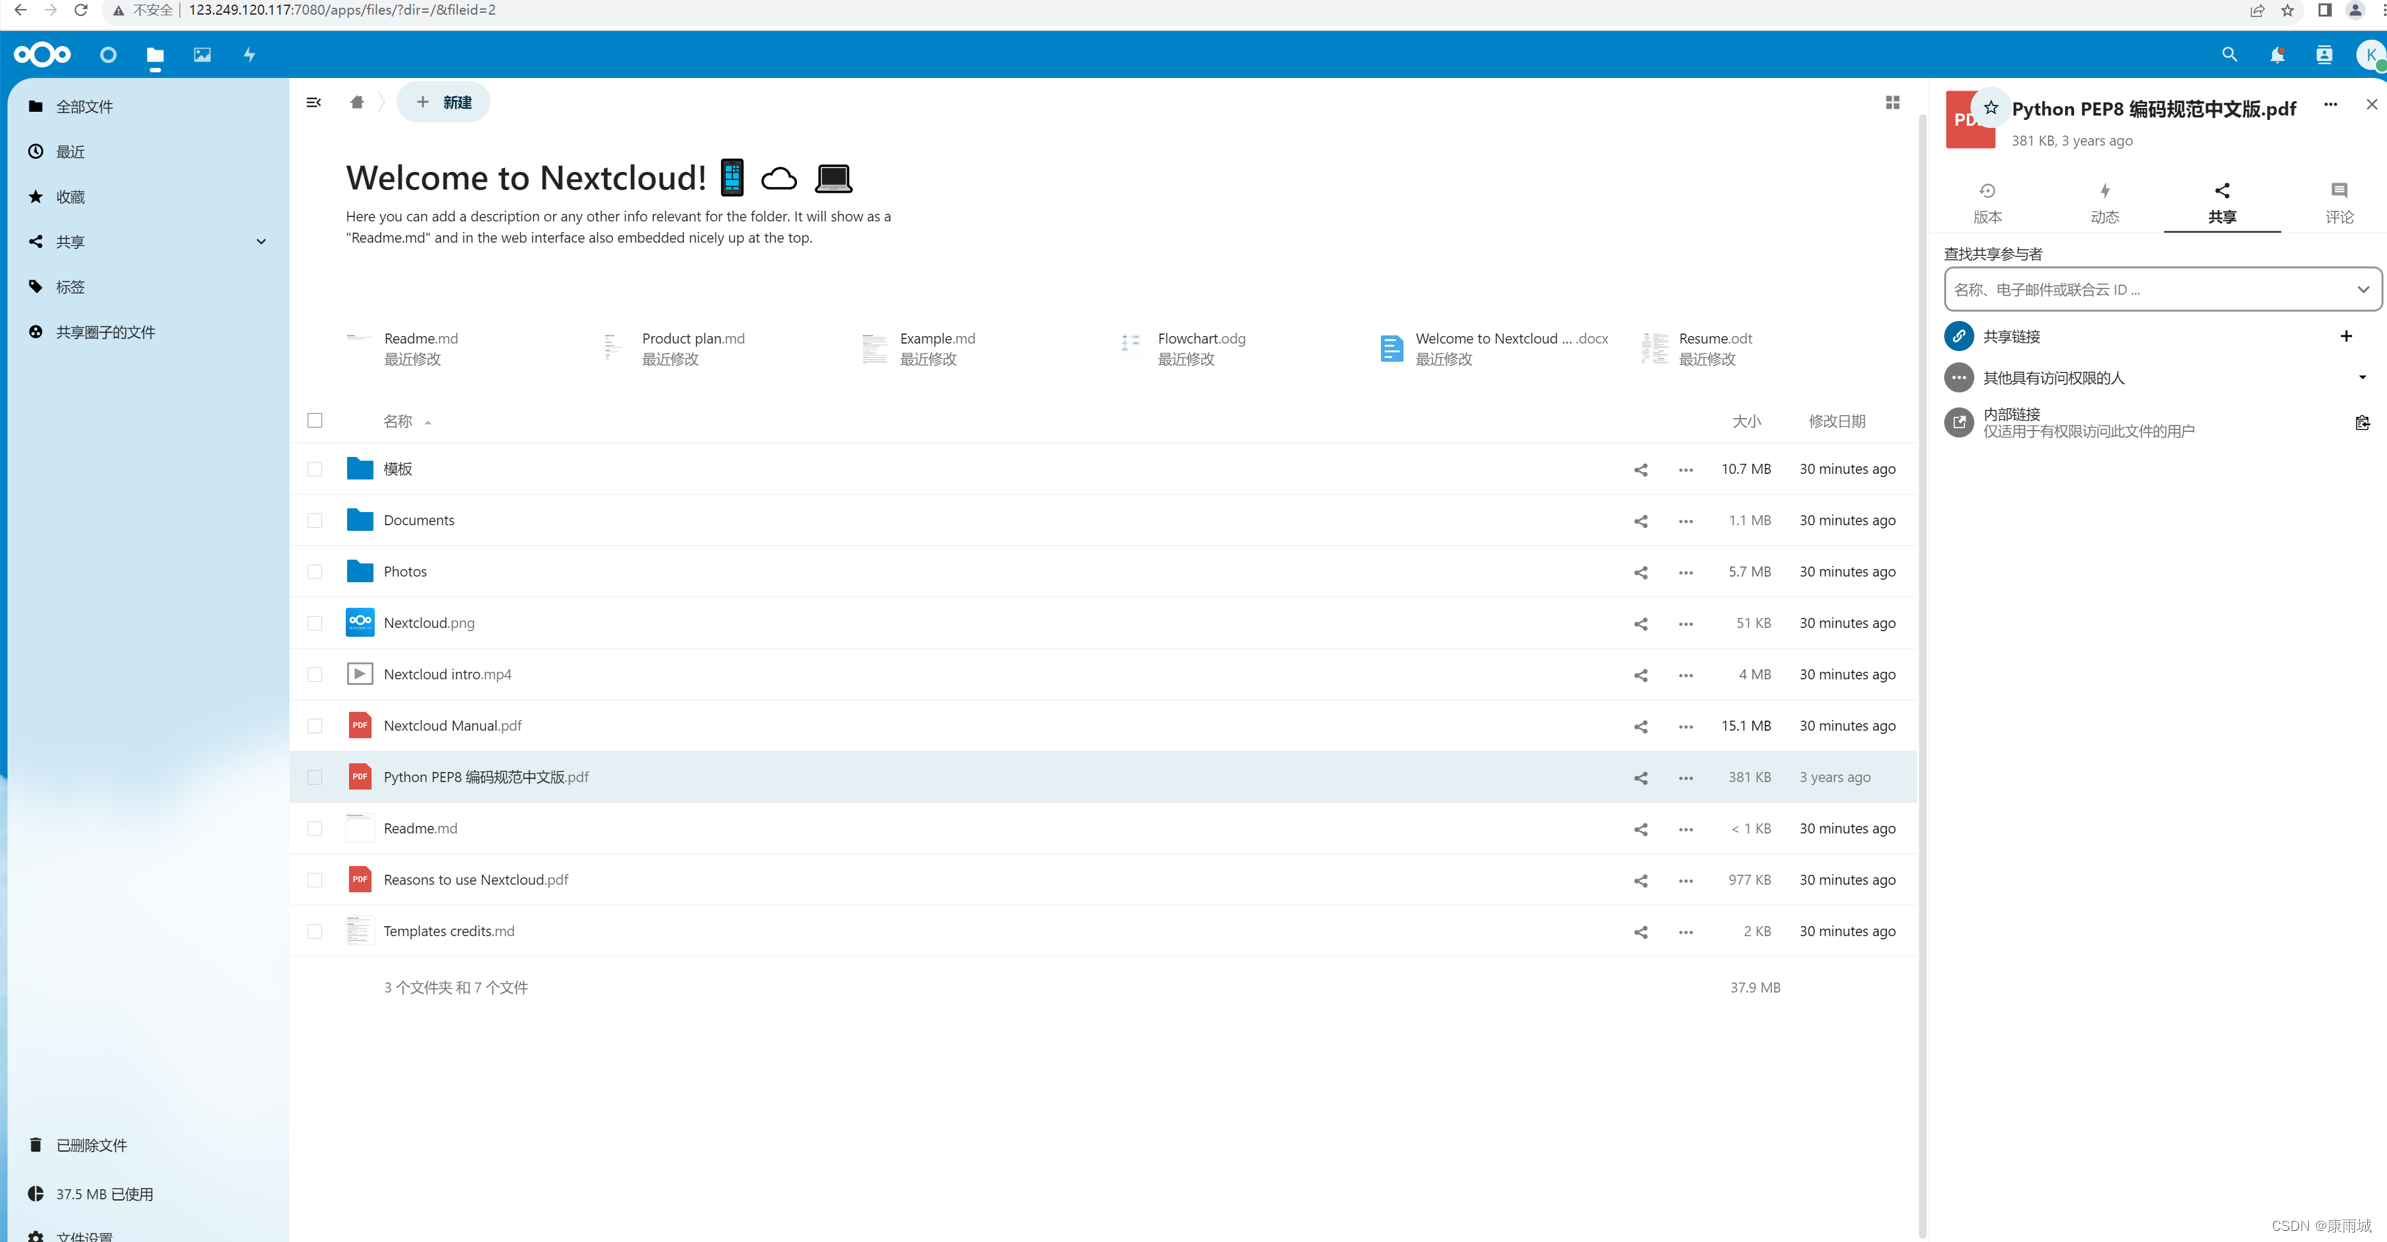Image resolution: width=2387 pixels, height=1242 pixels.
Task: Bookmark this page star in address bar
Action: (2287, 10)
